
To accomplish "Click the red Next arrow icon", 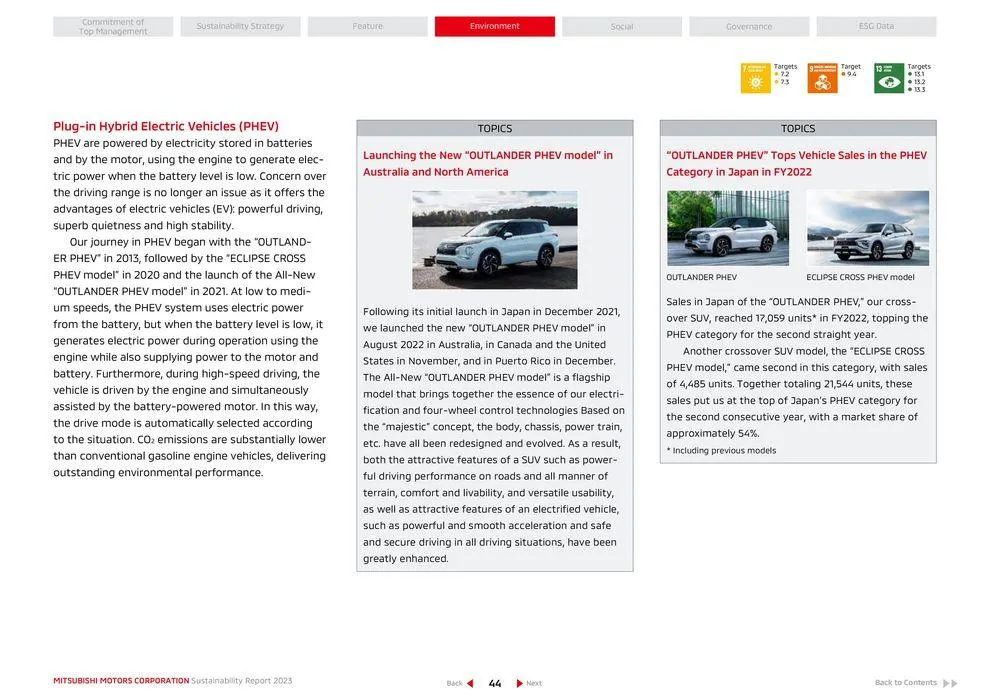I will (x=520, y=683).
